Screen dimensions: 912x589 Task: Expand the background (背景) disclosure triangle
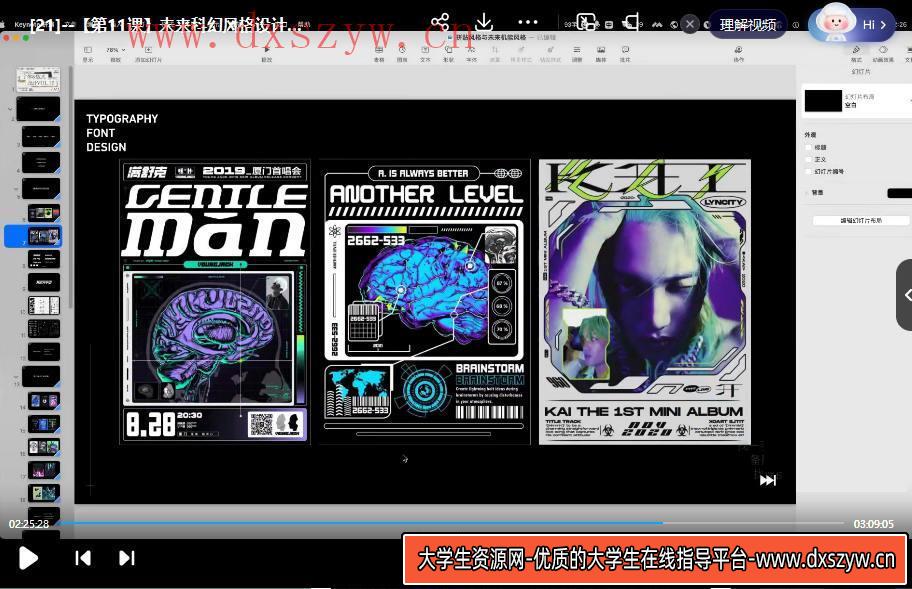tap(807, 192)
